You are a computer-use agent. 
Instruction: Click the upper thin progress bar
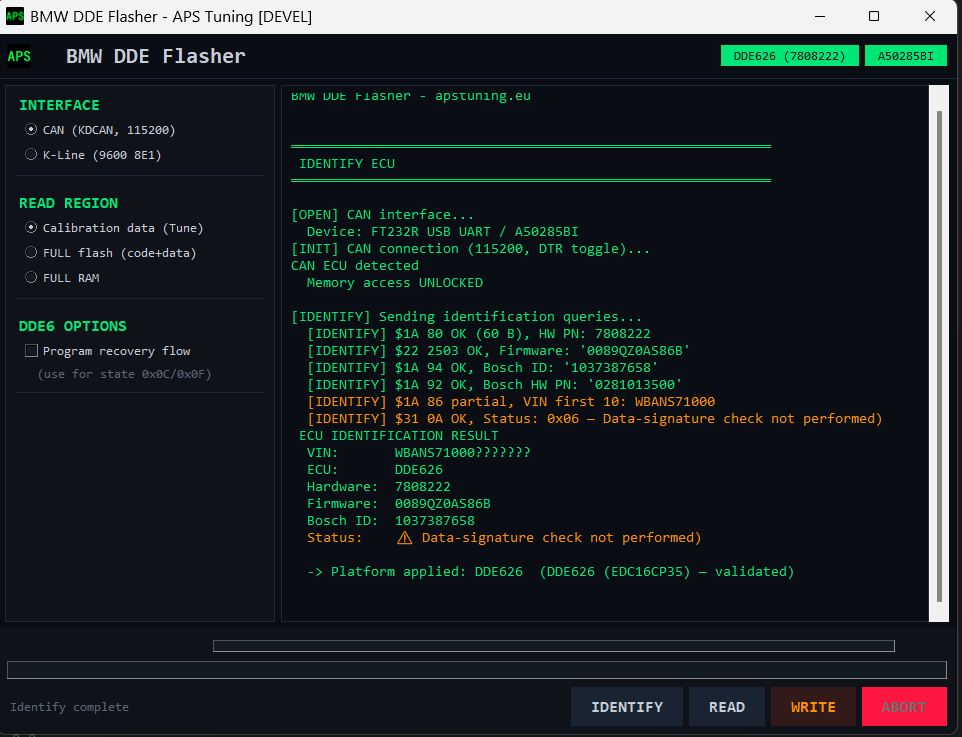(x=553, y=646)
